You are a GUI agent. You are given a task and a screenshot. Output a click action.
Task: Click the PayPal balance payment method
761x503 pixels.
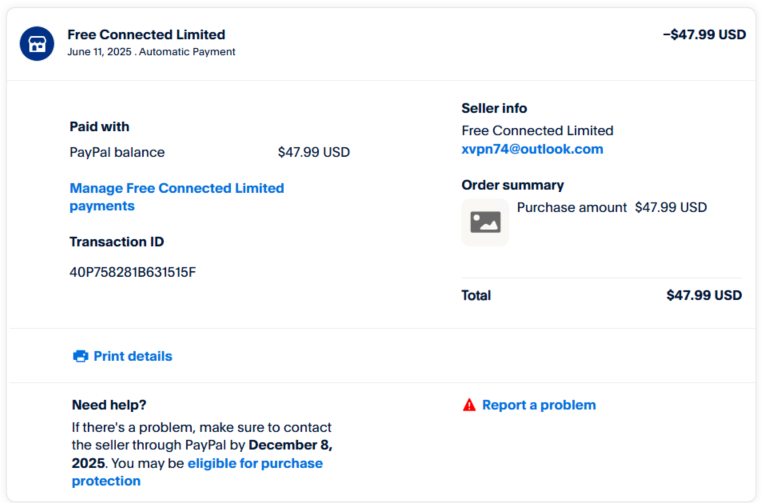click(x=117, y=152)
